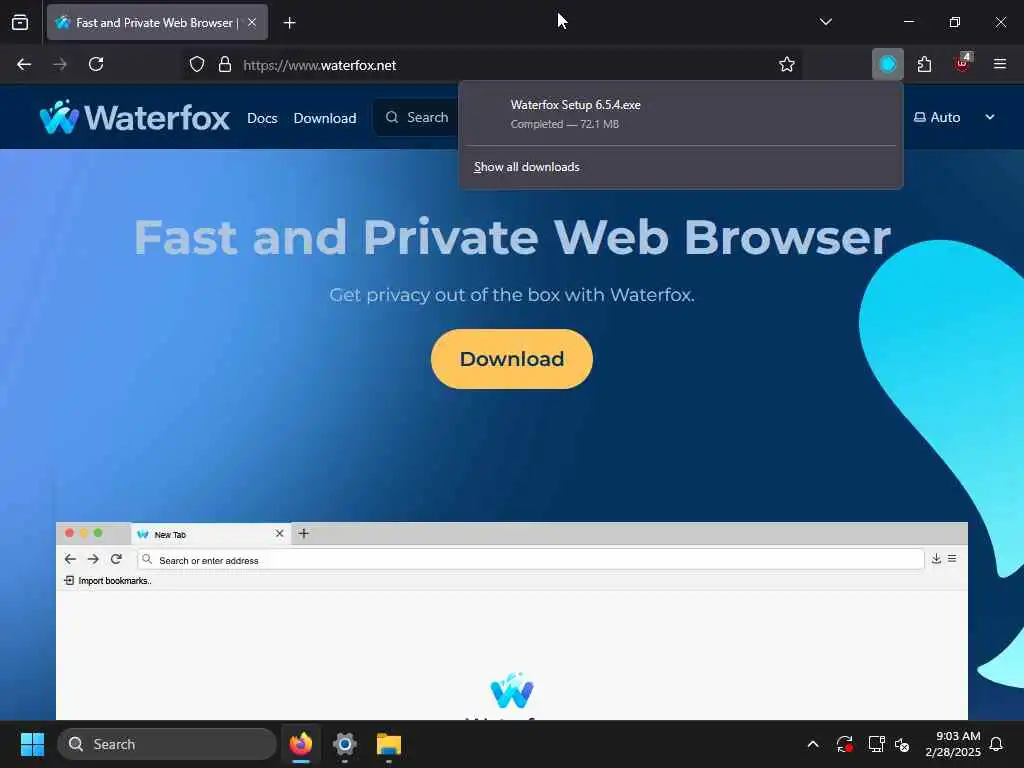The width and height of the screenshot is (1024, 768).
Task: Toggle the downloads panel button
Action: (x=888, y=64)
